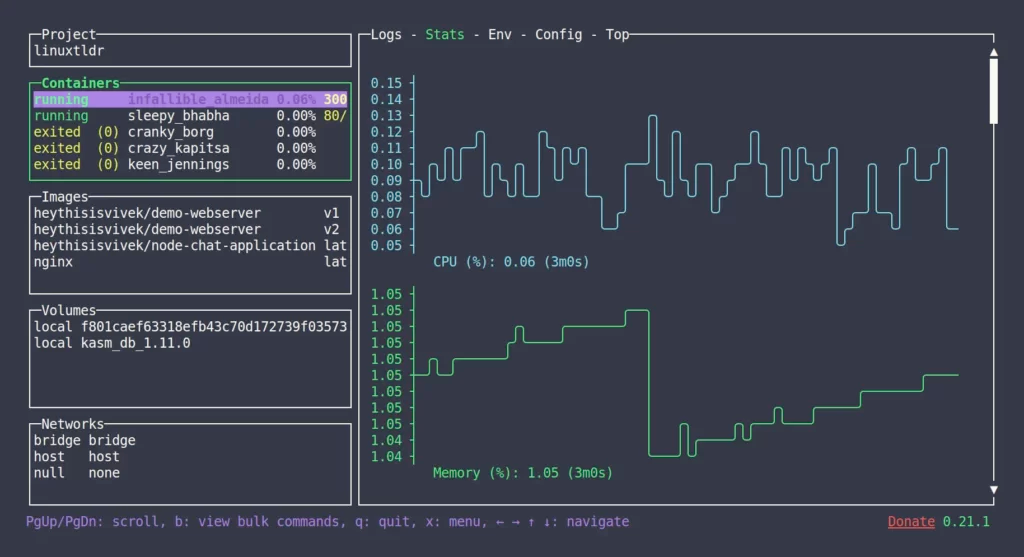Select the nginx image row

[x=190, y=262]
